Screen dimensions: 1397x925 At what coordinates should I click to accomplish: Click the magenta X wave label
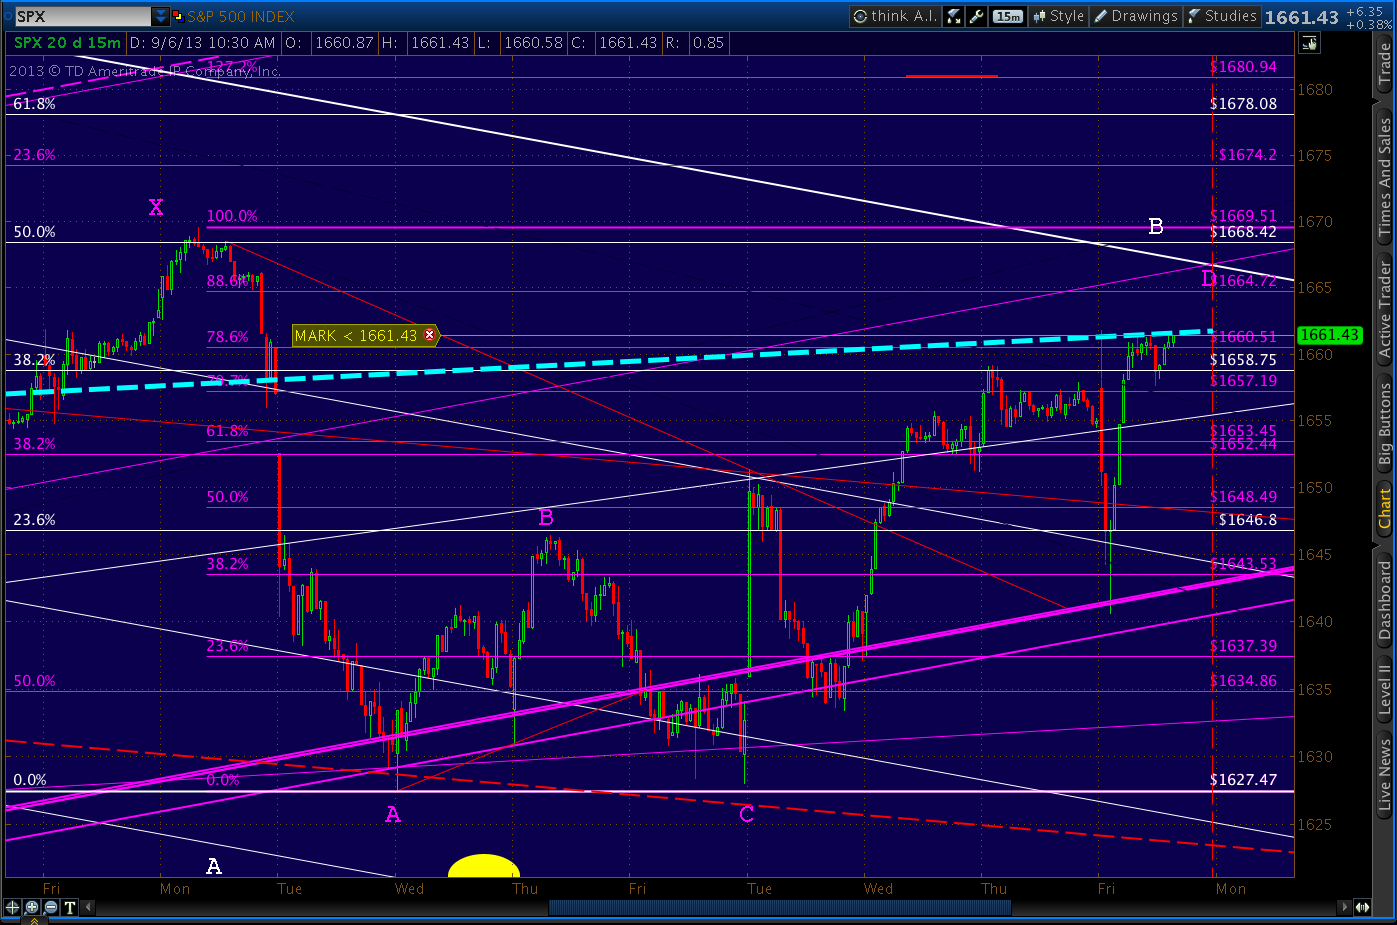pos(156,208)
